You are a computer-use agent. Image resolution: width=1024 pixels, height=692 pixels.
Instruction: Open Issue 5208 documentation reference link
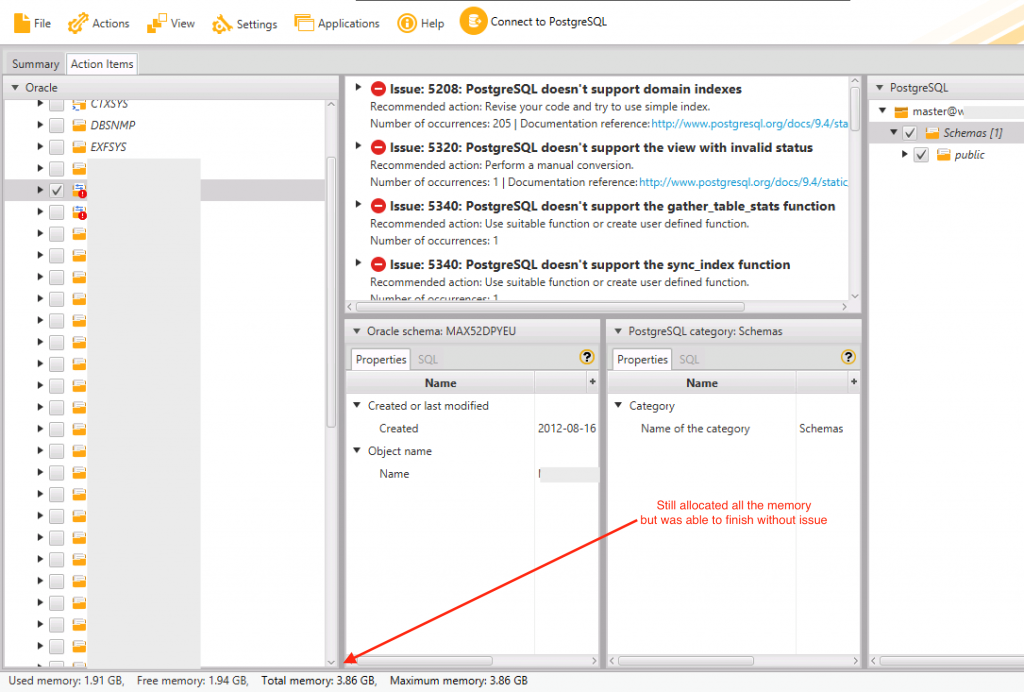click(749, 123)
